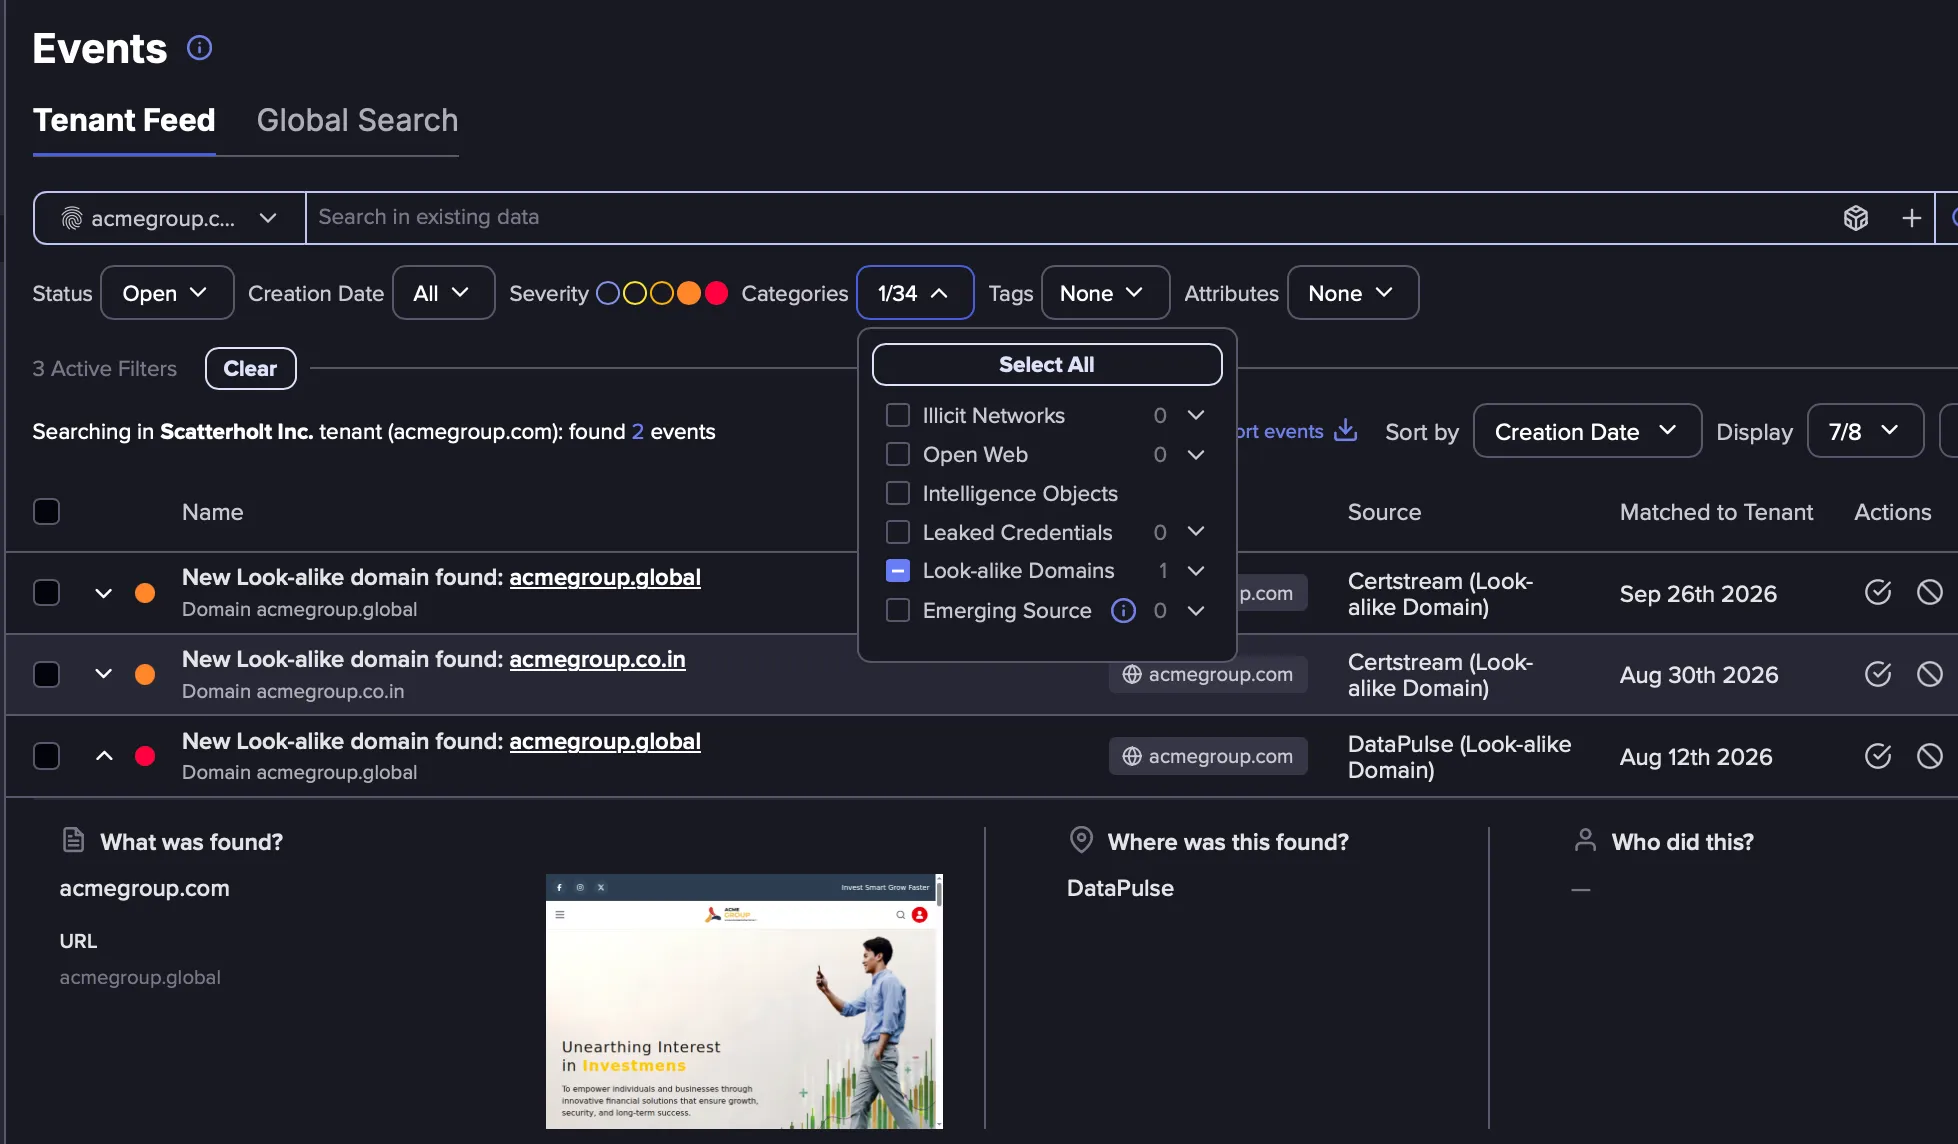Open the Creation Date filter dropdown
Screen dimensions: 1958x1144
pos(443,293)
